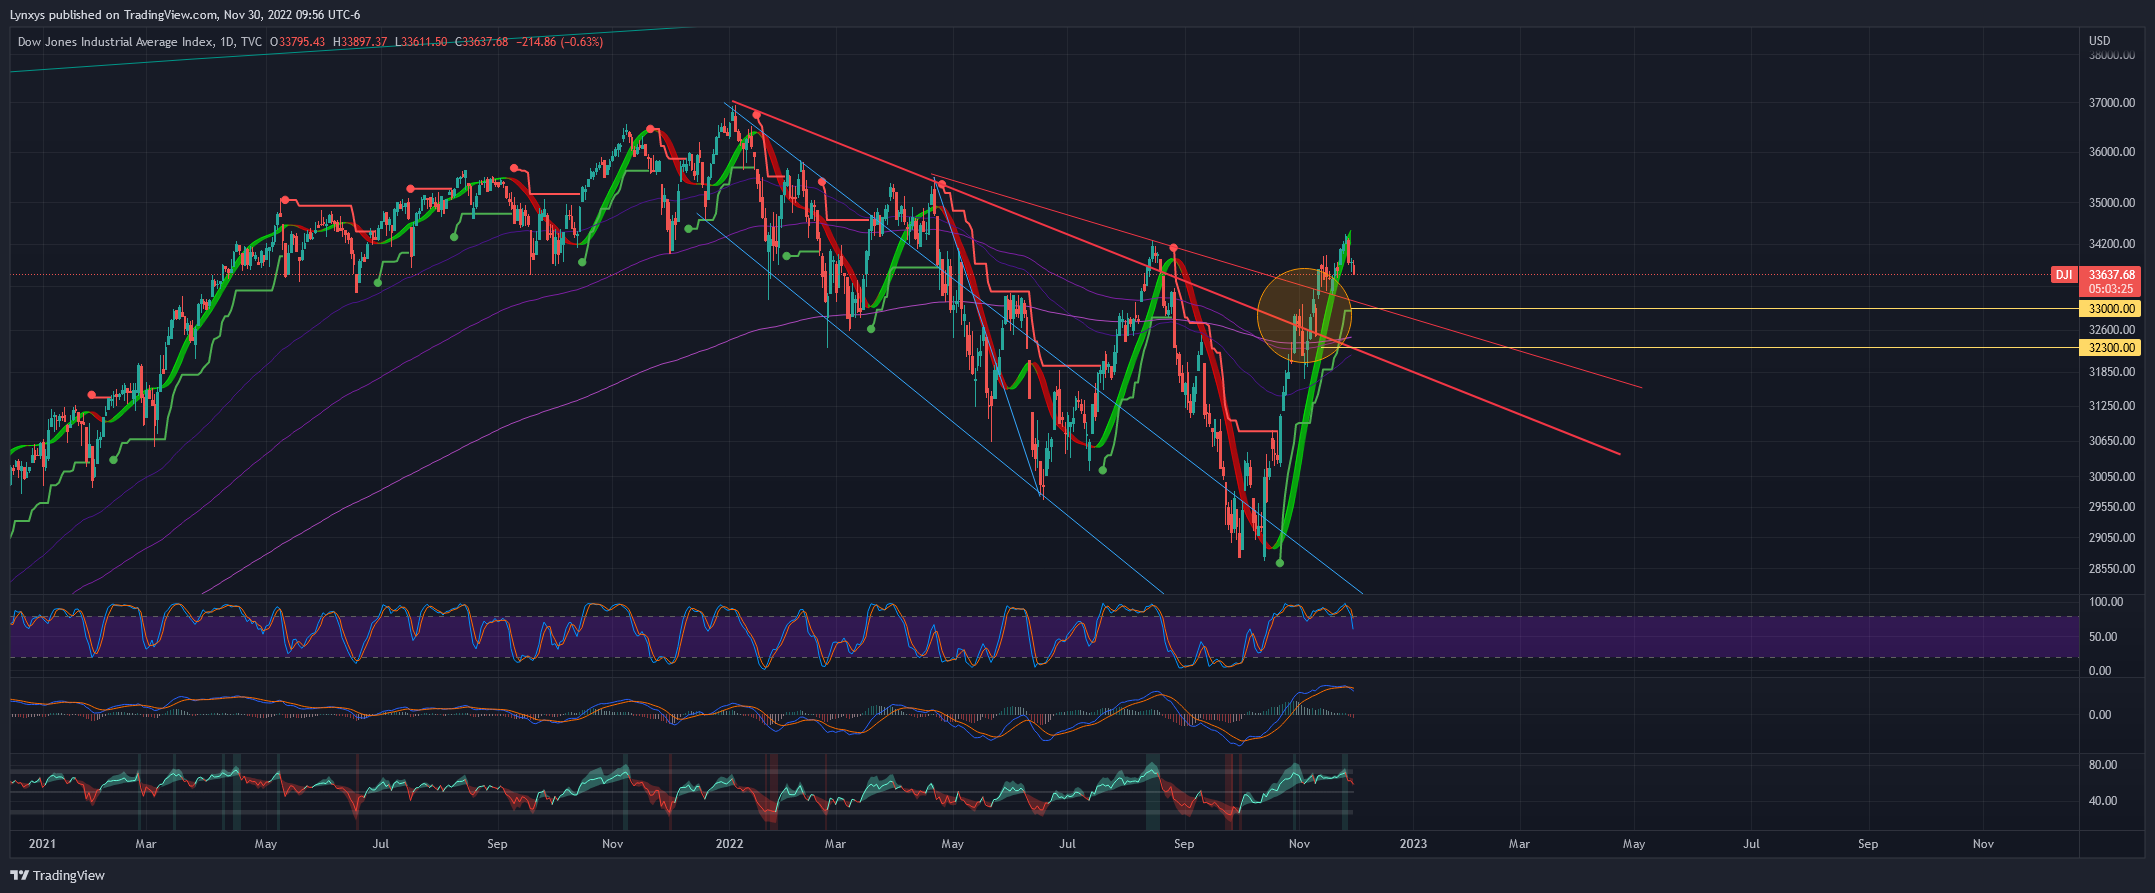
Task: Click the 35000.00 price axis label
Action: [2112, 203]
